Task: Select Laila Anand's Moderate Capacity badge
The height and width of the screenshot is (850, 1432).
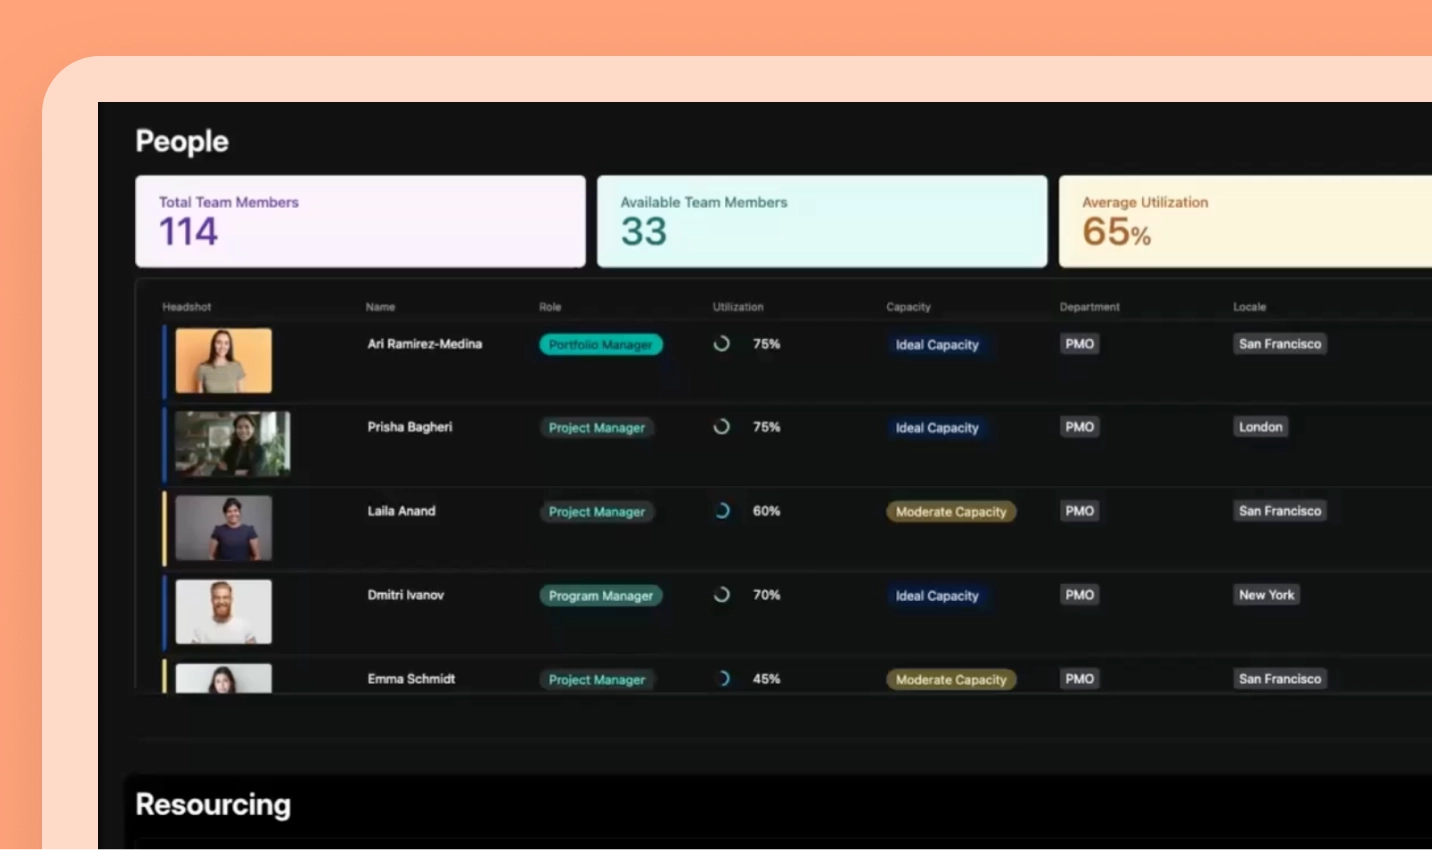Action: [x=950, y=512]
